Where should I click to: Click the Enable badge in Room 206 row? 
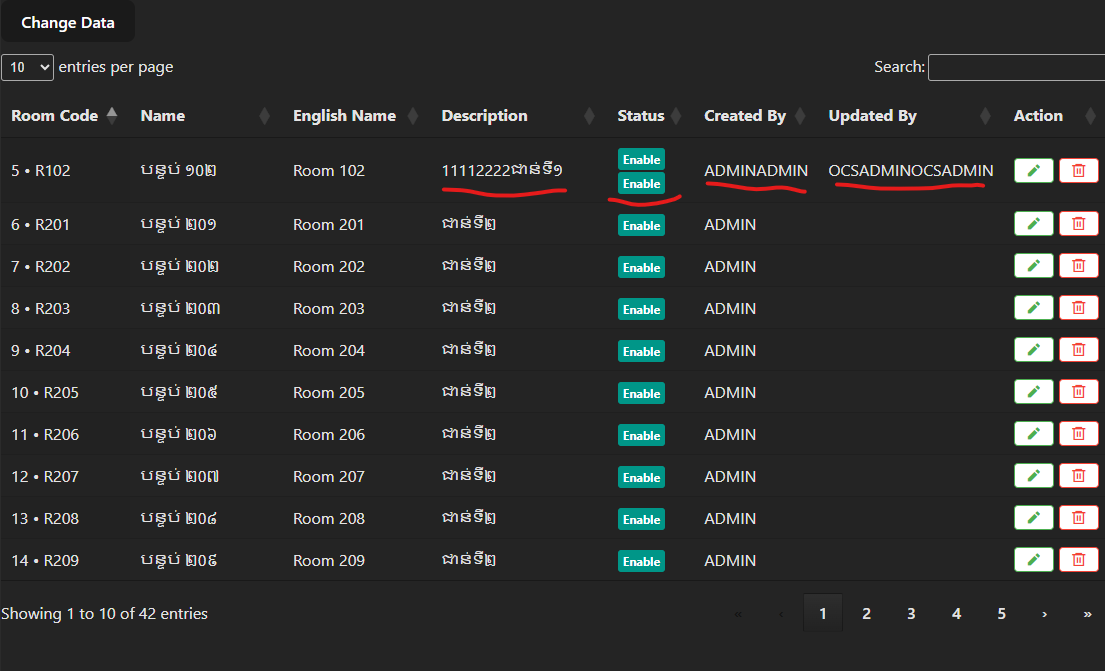(641, 436)
